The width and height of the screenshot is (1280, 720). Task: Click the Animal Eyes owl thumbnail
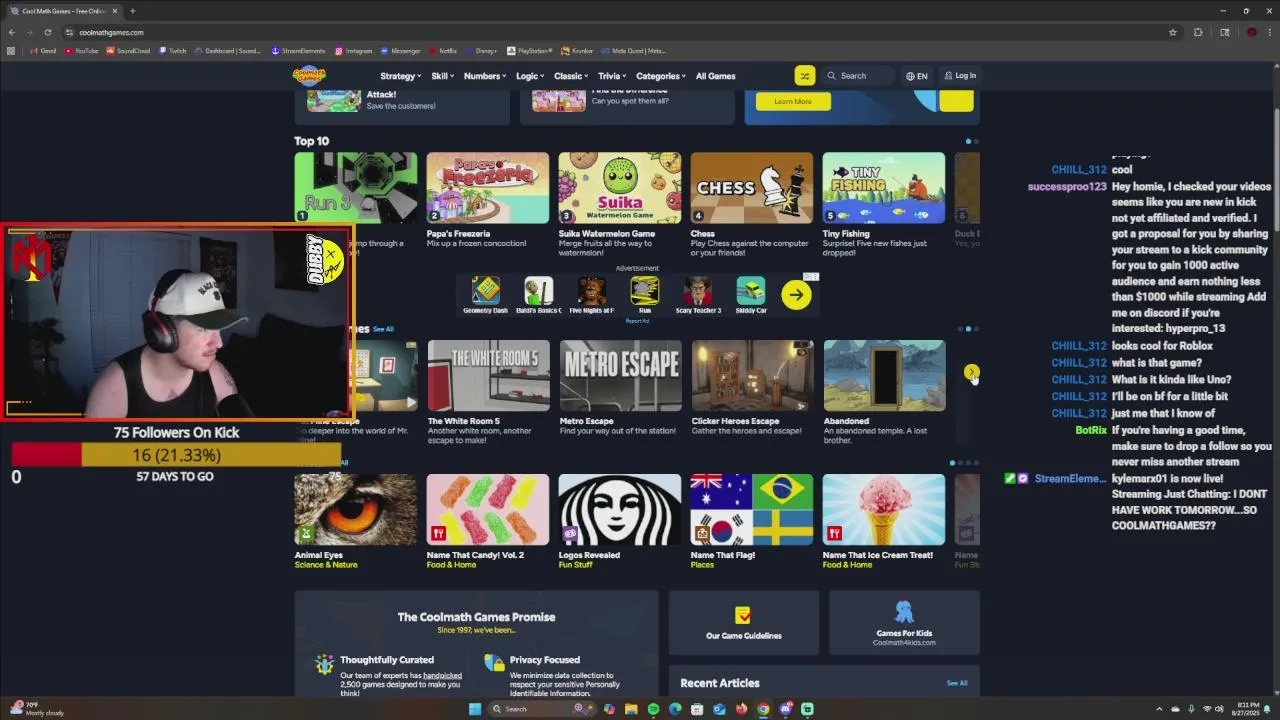coord(355,509)
